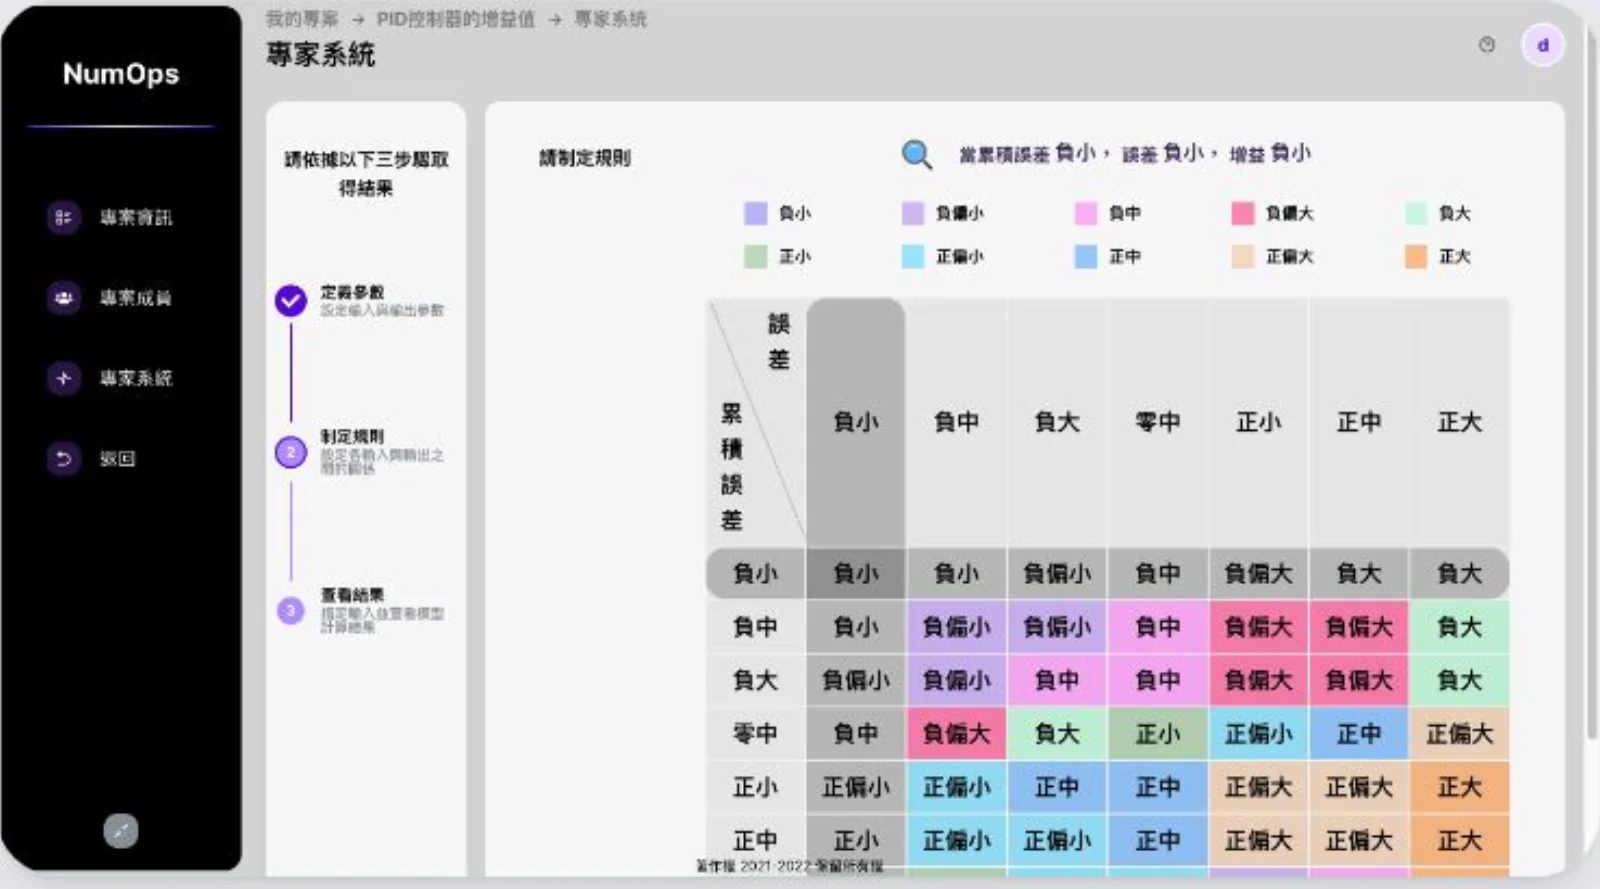The height and width of the screenshot is (889, 1600).
Task: Go to step 2 制定規則
Action: (x=291, y=452)
